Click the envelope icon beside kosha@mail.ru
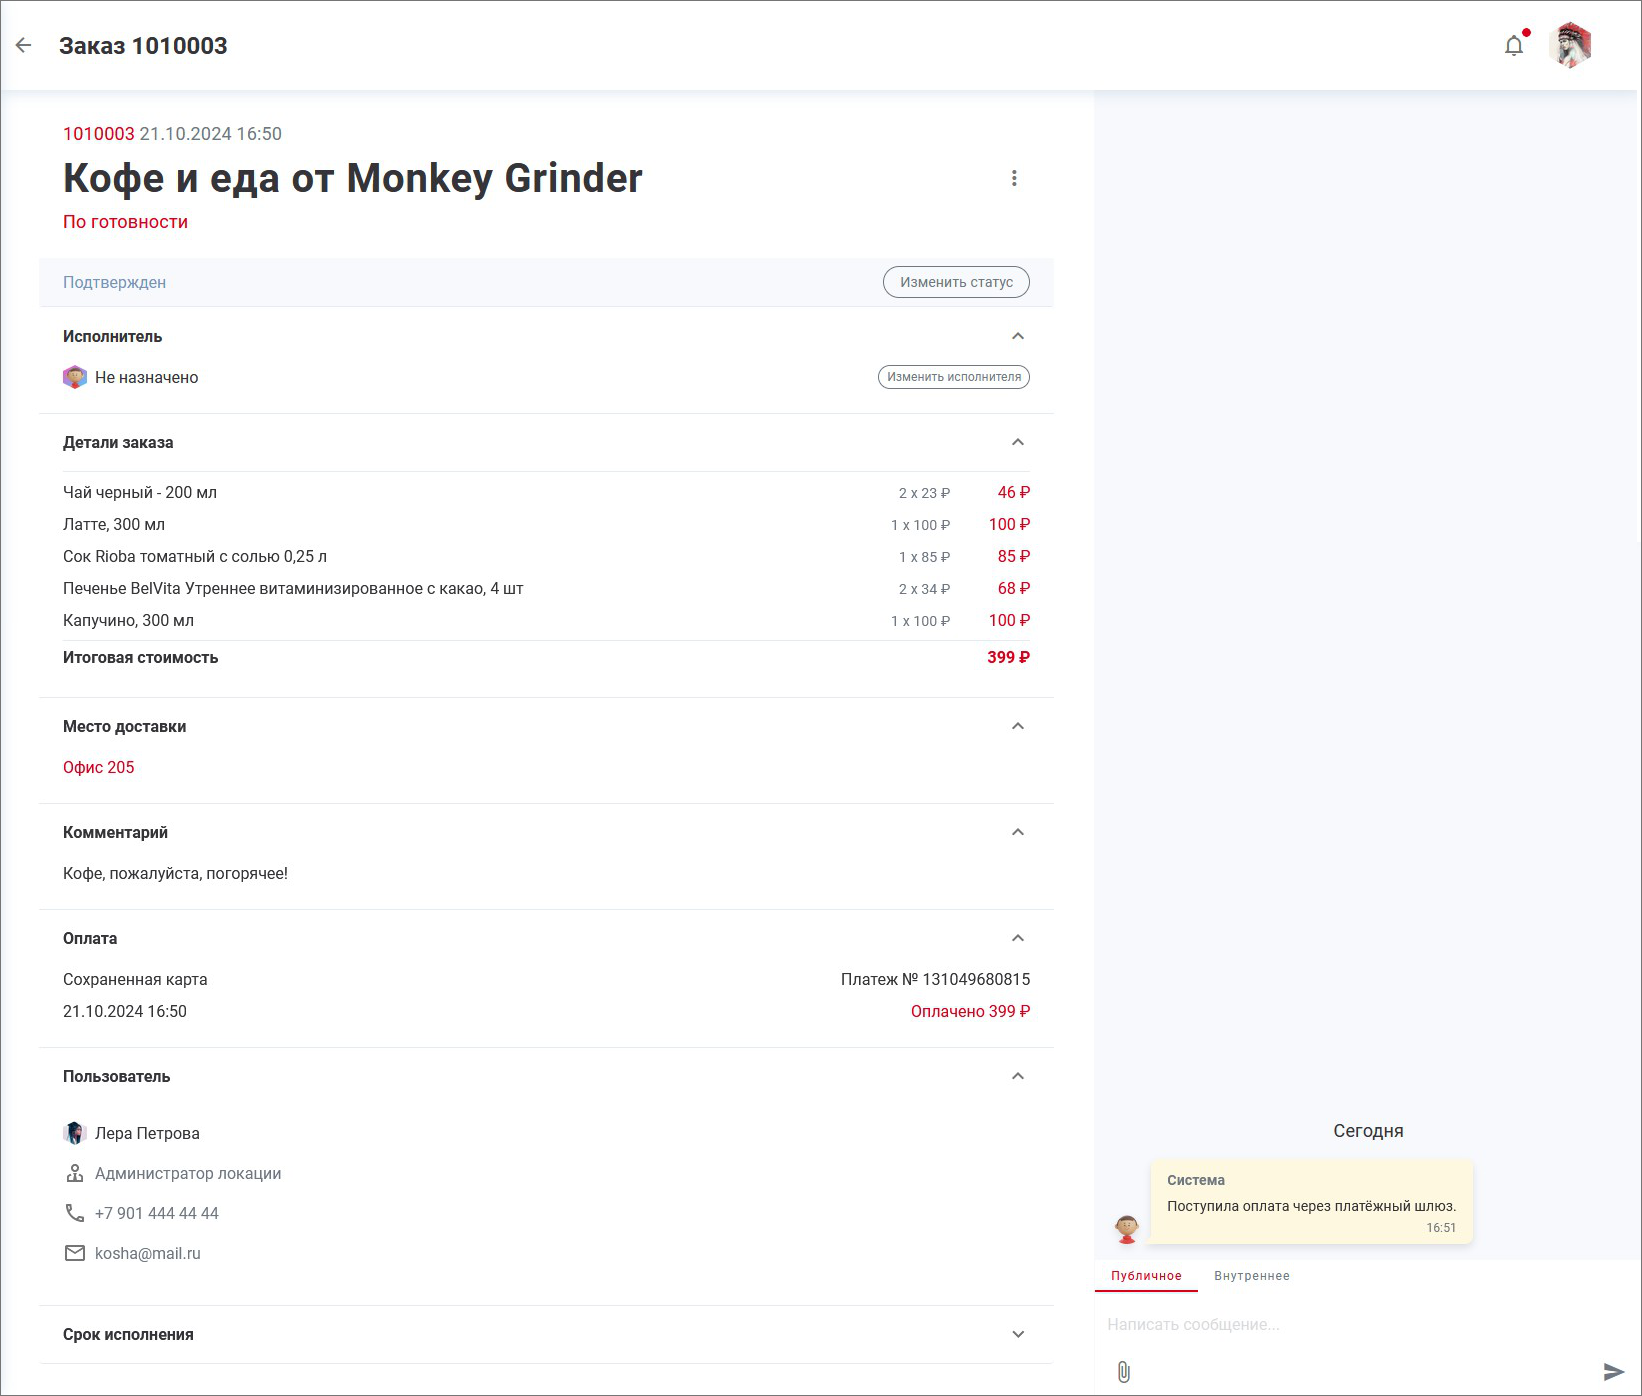This screenshot has width=1642, height=1396. 75,1253
